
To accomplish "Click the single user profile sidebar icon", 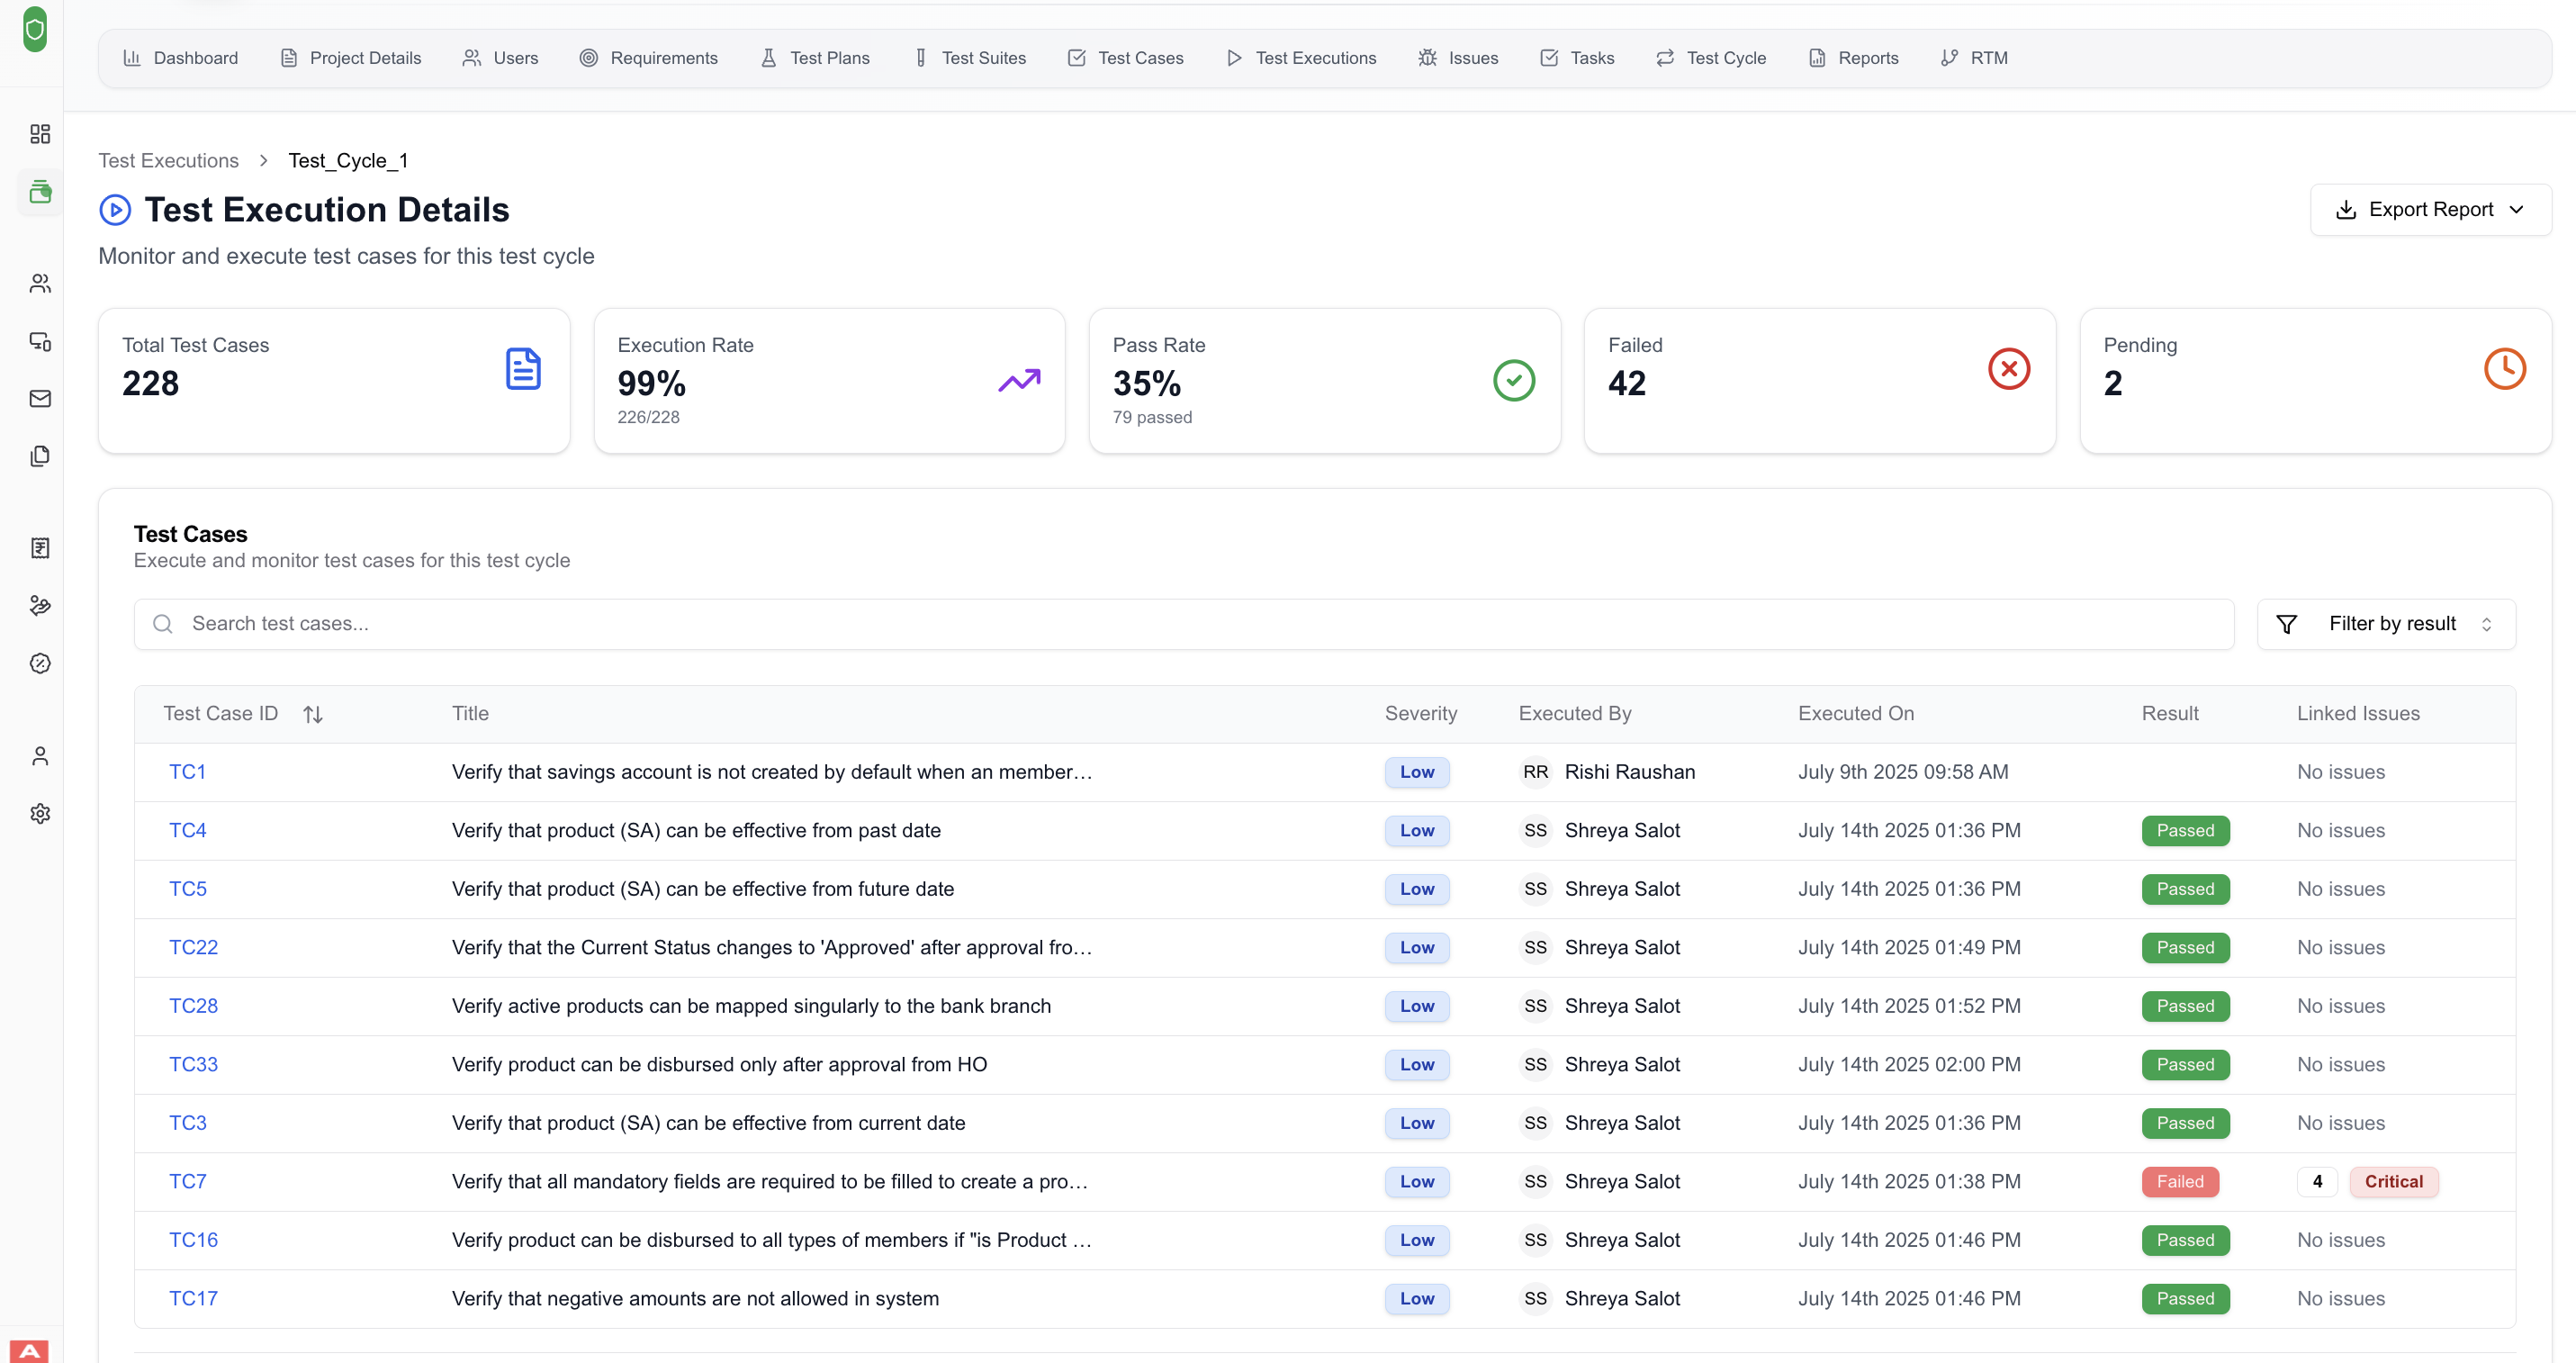I will (x=40, y=756).
